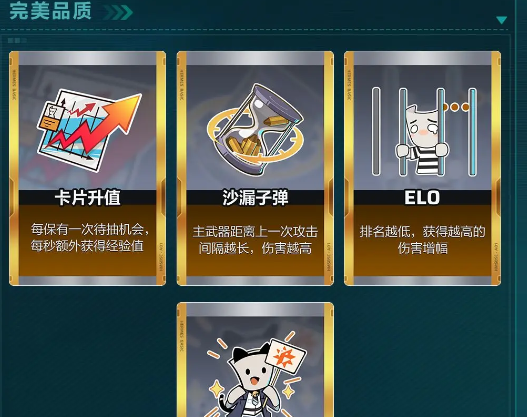Click the 沙漏子弹 description about attack interval
This screenshot has width=527, height=417.
pyautogui.click(x=255, y=240)
